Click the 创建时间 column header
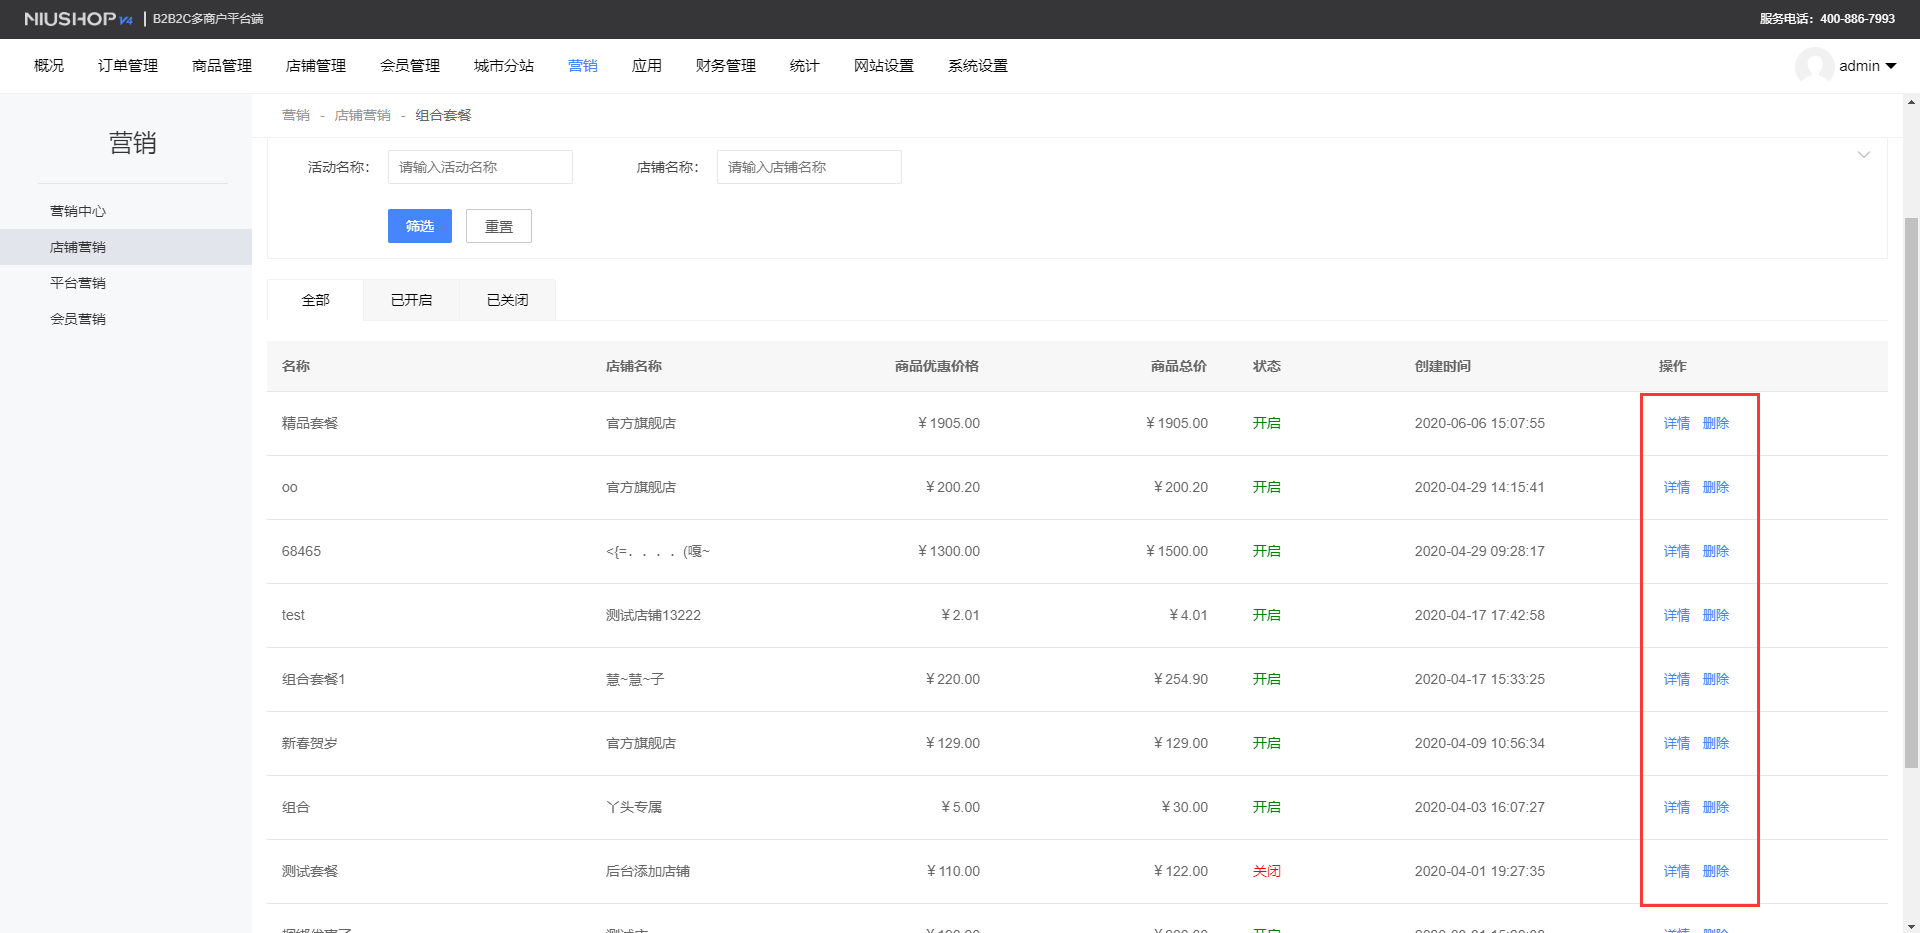This screenshot has width=1920, height=933. click(x=1443, y=367)
